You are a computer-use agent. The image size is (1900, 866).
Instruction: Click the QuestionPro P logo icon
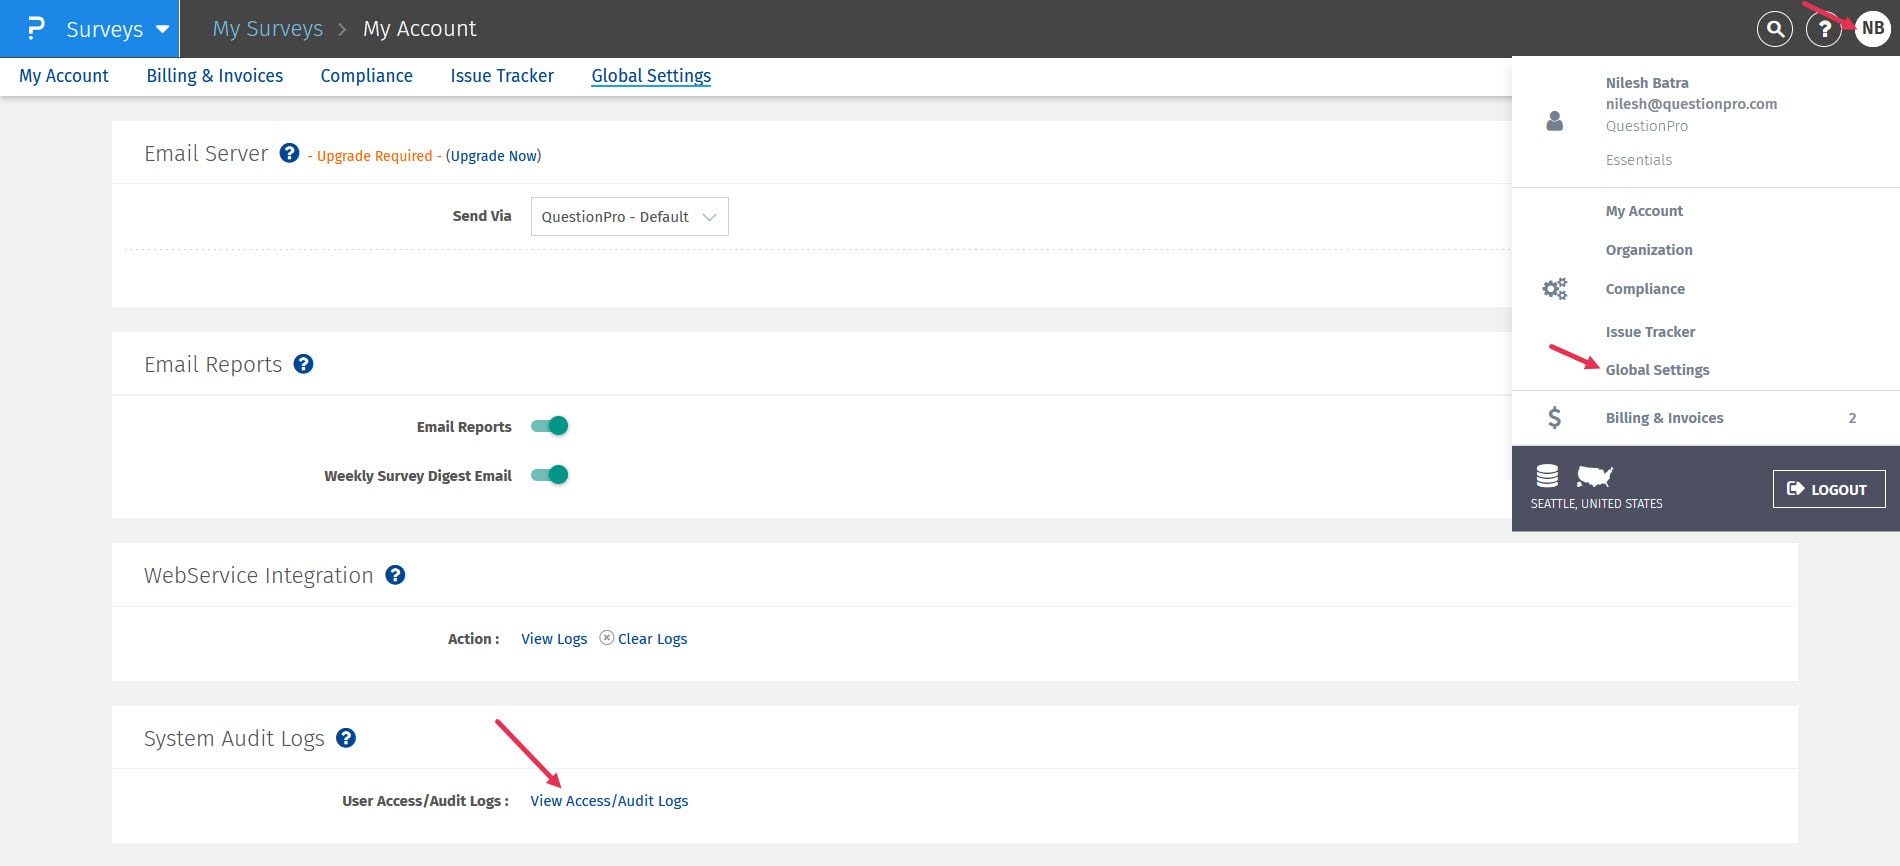click(36, 28)
